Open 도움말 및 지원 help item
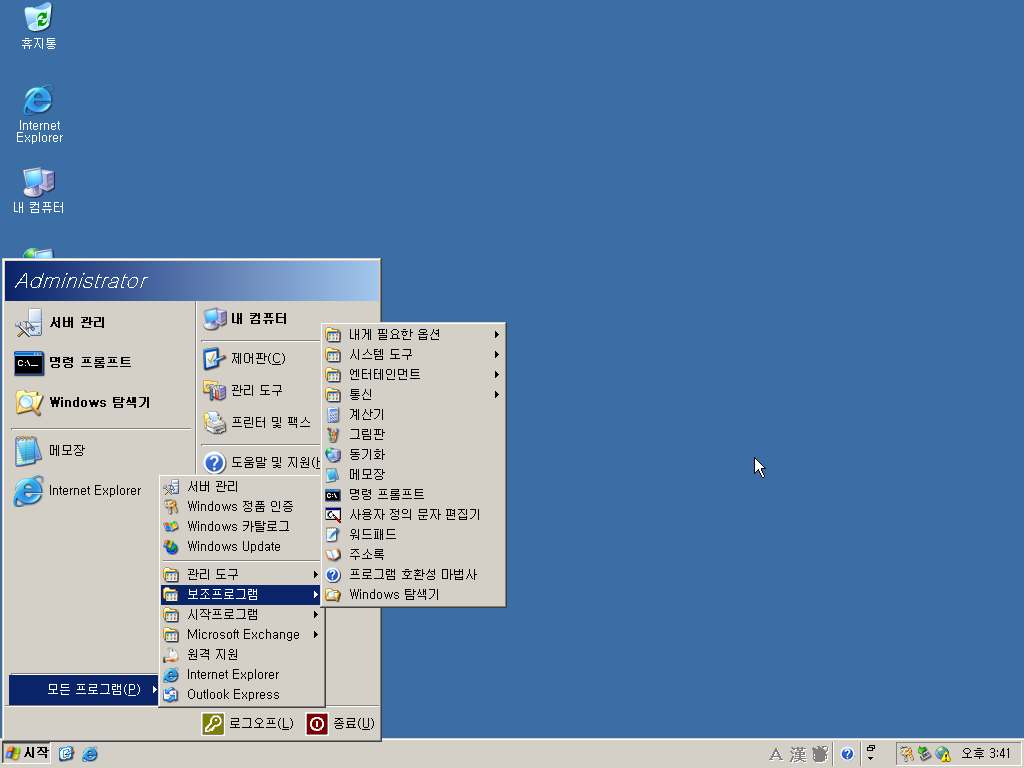Screen dimensions: 1024x768 [x=261, y=462]
